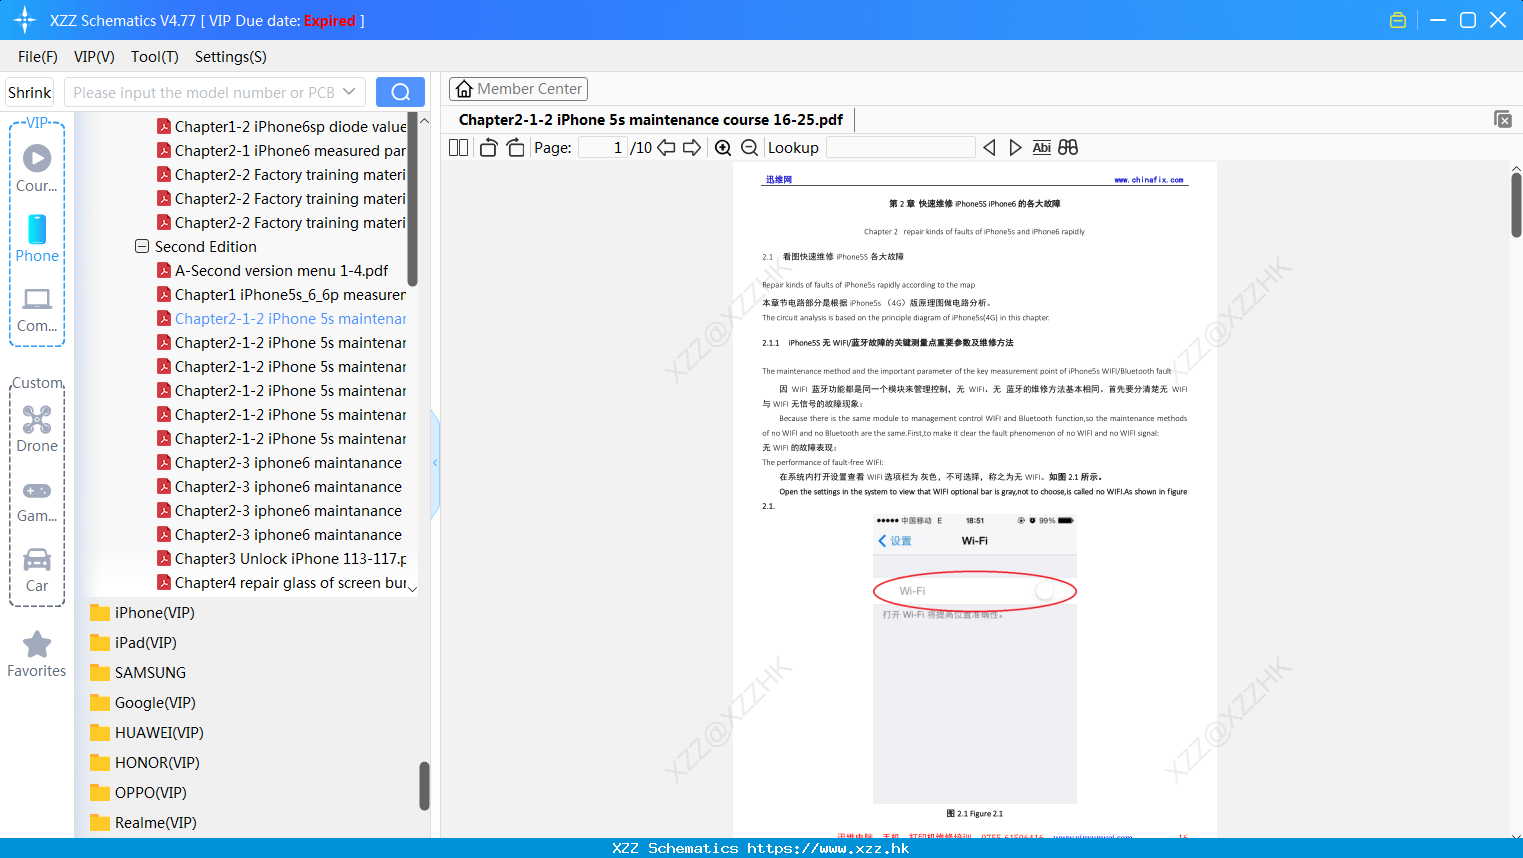
Task: Click the https://www.xzz.hk status bar link
Action: (x=828, y=848)
